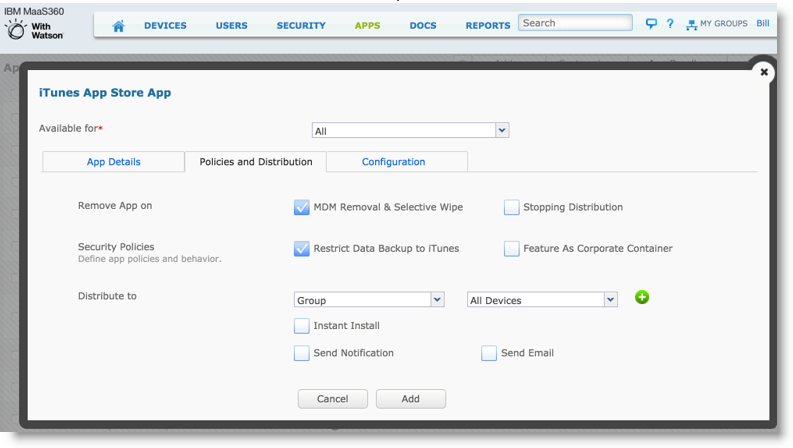Open the Available for dropdown
Viewport: 793px width, 448px height.
pyautogui.click(x=410, y=130)
